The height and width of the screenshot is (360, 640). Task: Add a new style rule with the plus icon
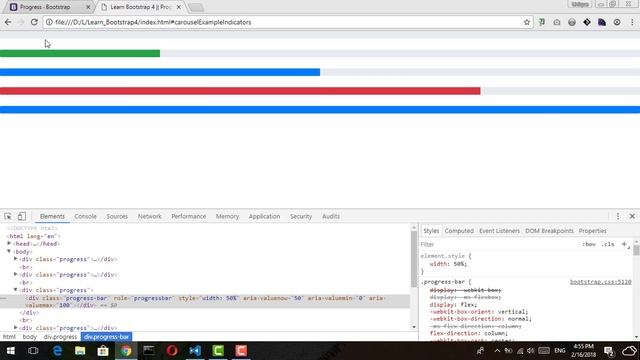click(x=624, y=244)
